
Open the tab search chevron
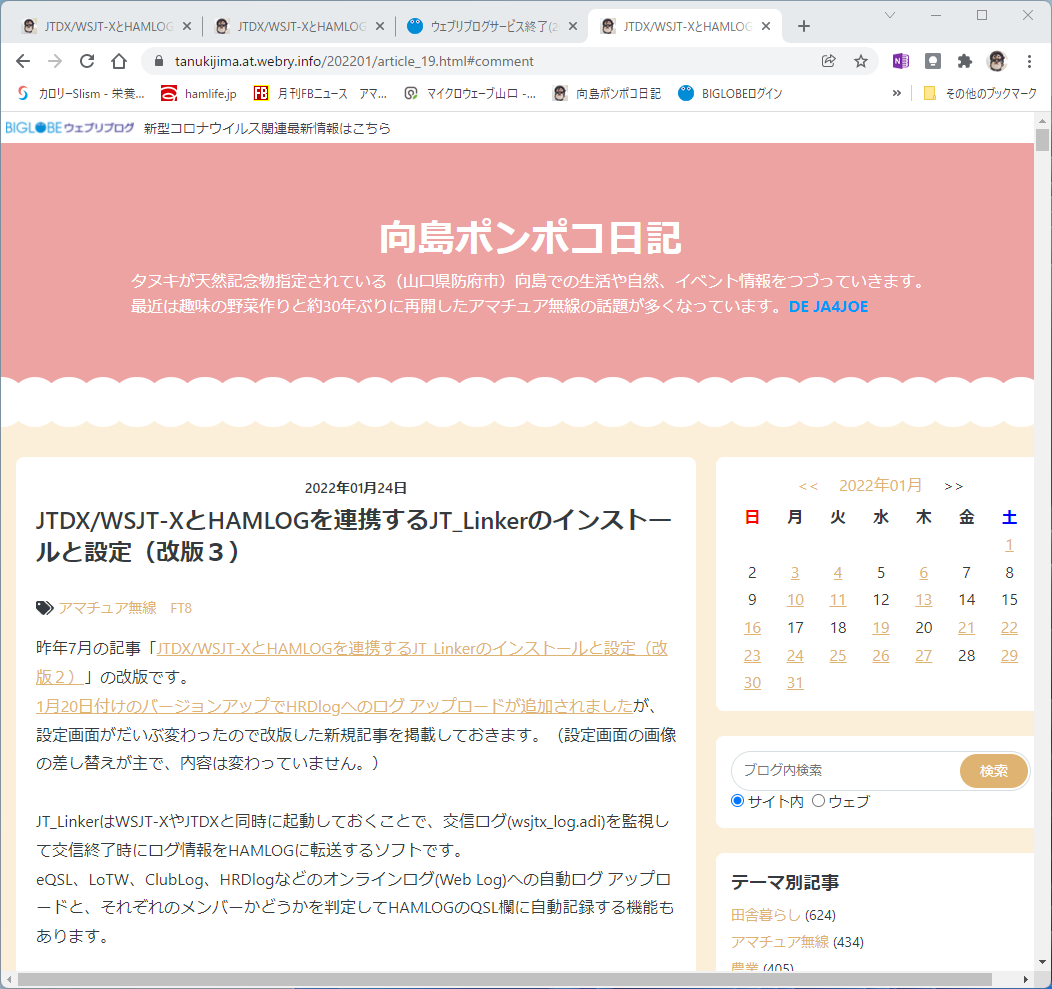[890, 15]
